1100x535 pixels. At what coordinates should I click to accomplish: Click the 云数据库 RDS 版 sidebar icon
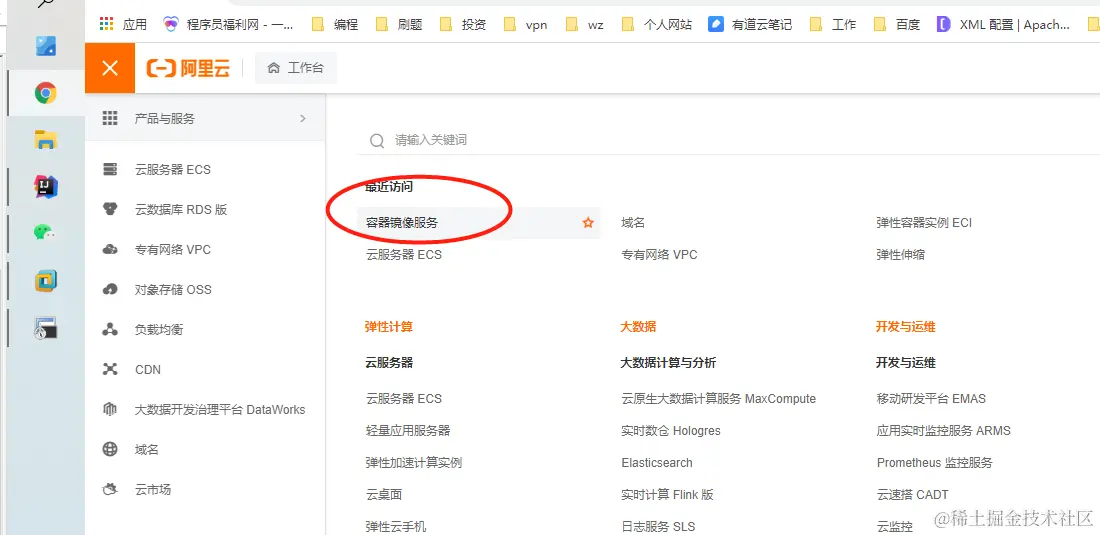(109, 210)
